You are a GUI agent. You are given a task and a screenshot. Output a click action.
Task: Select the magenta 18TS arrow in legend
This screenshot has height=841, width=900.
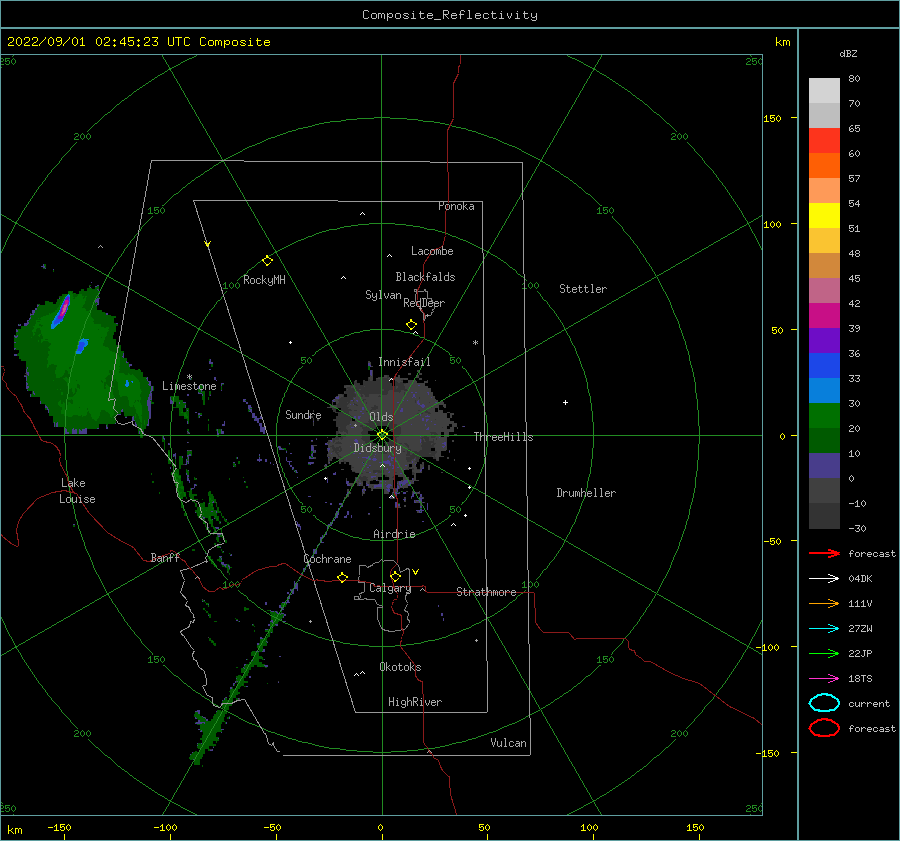click(824, 679)
